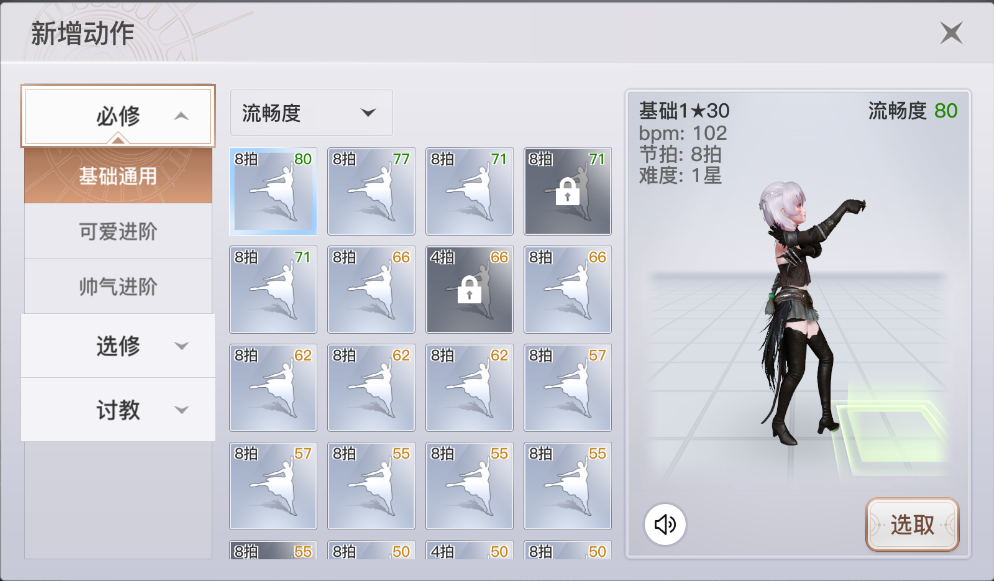Choose the 8拍 move with fluency 57 in third row
Viewport: 994px width, 581px height.
point(568,388)
